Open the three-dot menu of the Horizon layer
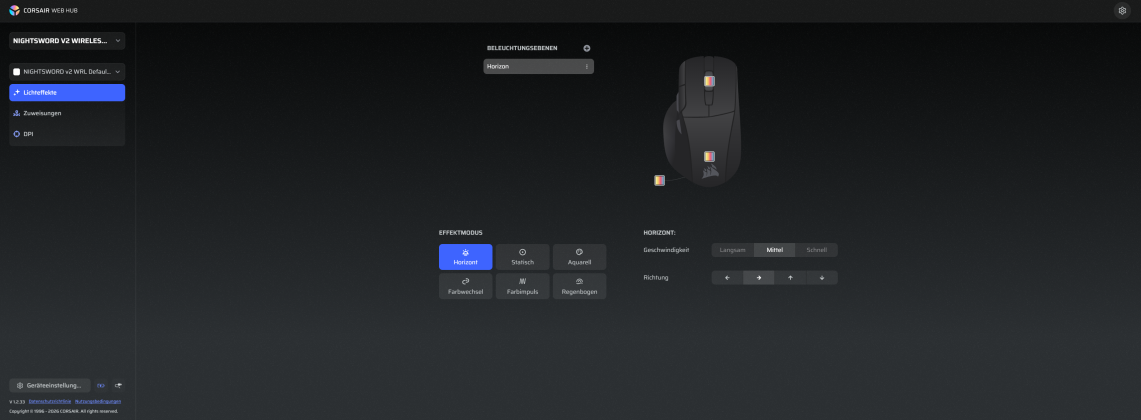Screen dimensions: 1141x420 click(x=587, y=66)
